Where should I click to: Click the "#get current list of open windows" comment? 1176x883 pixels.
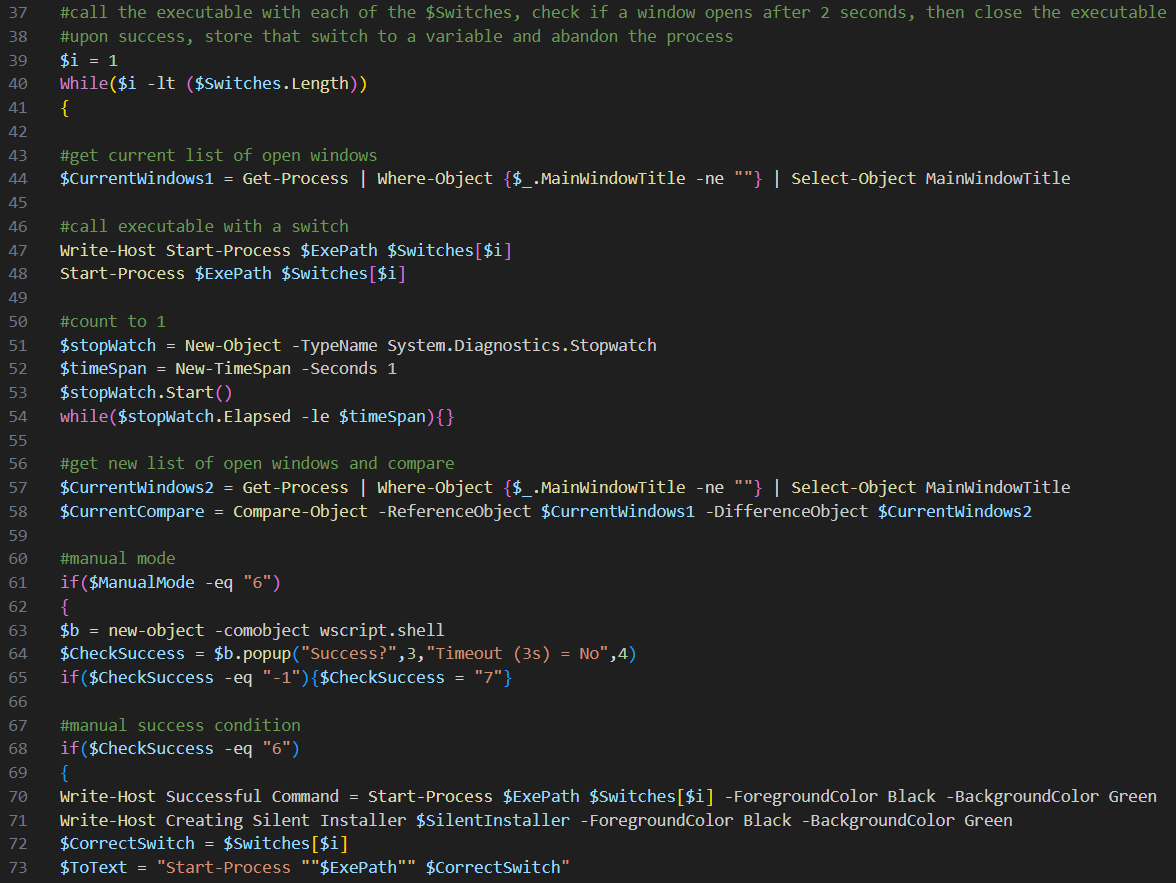click(x=218, y=155)
